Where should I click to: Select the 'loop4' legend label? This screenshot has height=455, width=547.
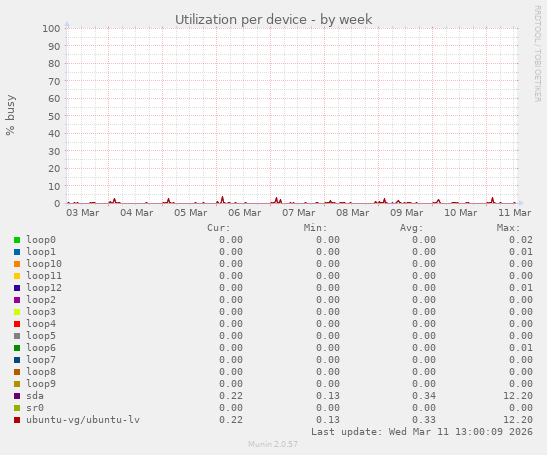[41, 324]
